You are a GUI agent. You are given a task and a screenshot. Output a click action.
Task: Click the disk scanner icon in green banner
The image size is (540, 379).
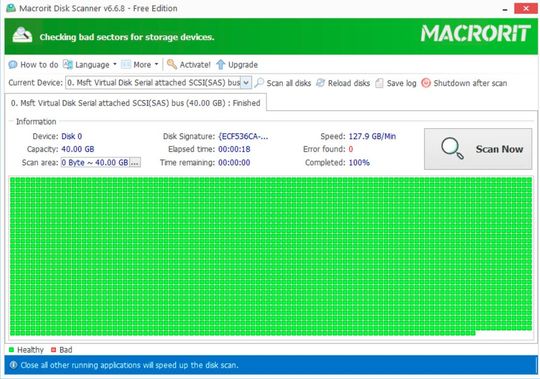pos(22,36)
